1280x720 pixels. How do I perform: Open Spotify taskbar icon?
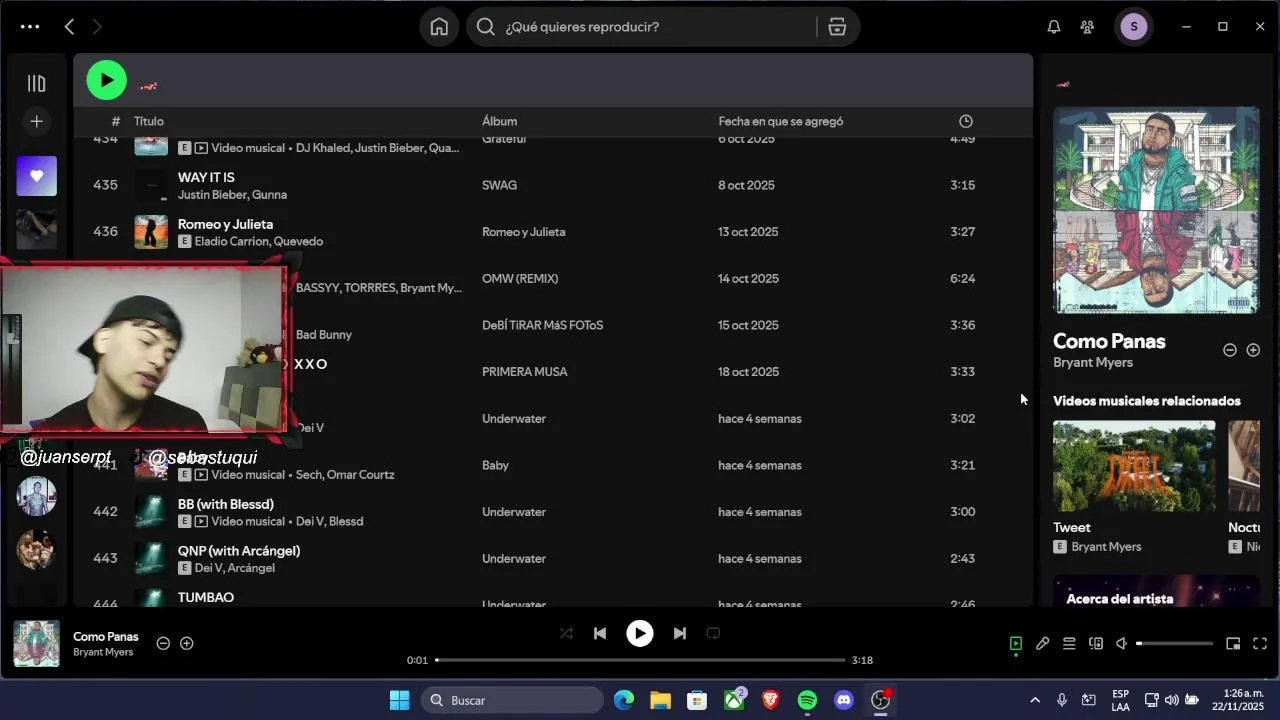pyautogui.click(x=807, y=700)
